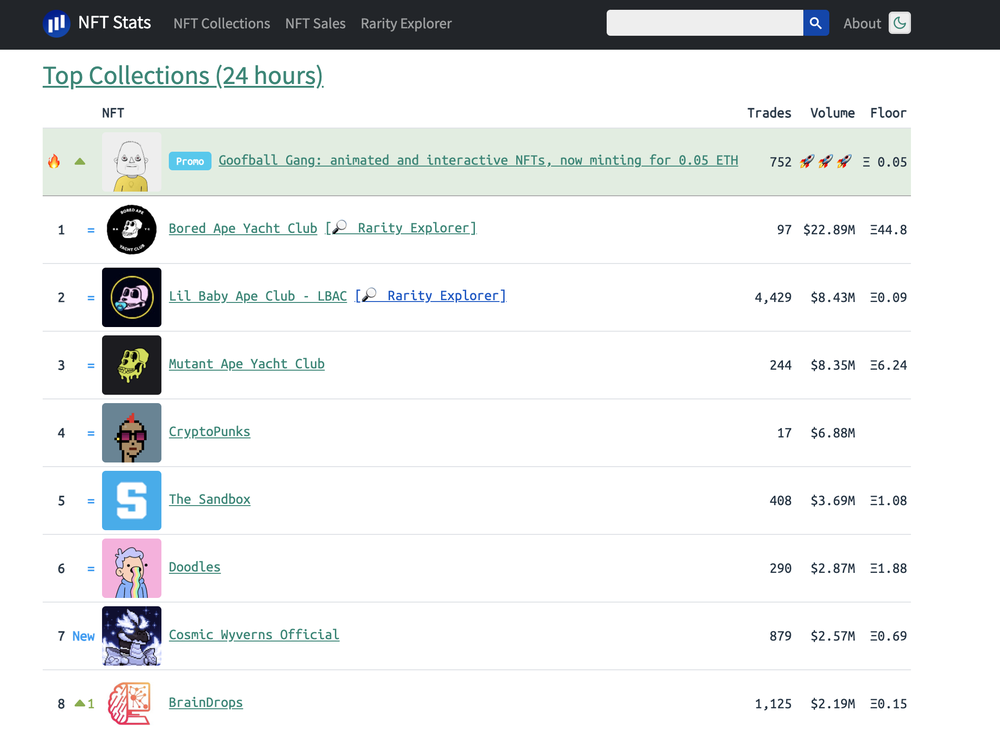This screenshot has height=732, width=1000.
Task: Select the Ξ44.8 floor value
Action: pos(888,230)
